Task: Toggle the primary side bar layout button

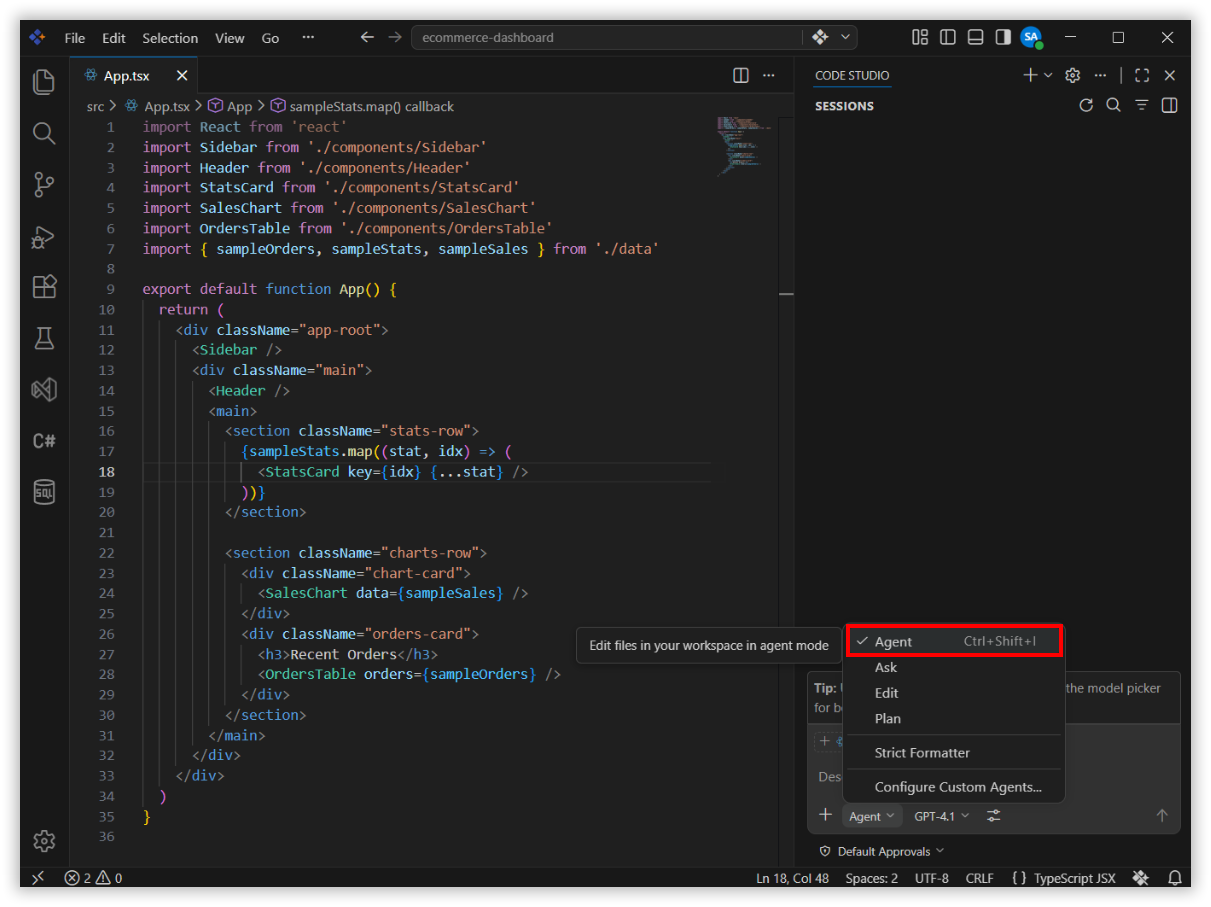Action: click(948, 37)
